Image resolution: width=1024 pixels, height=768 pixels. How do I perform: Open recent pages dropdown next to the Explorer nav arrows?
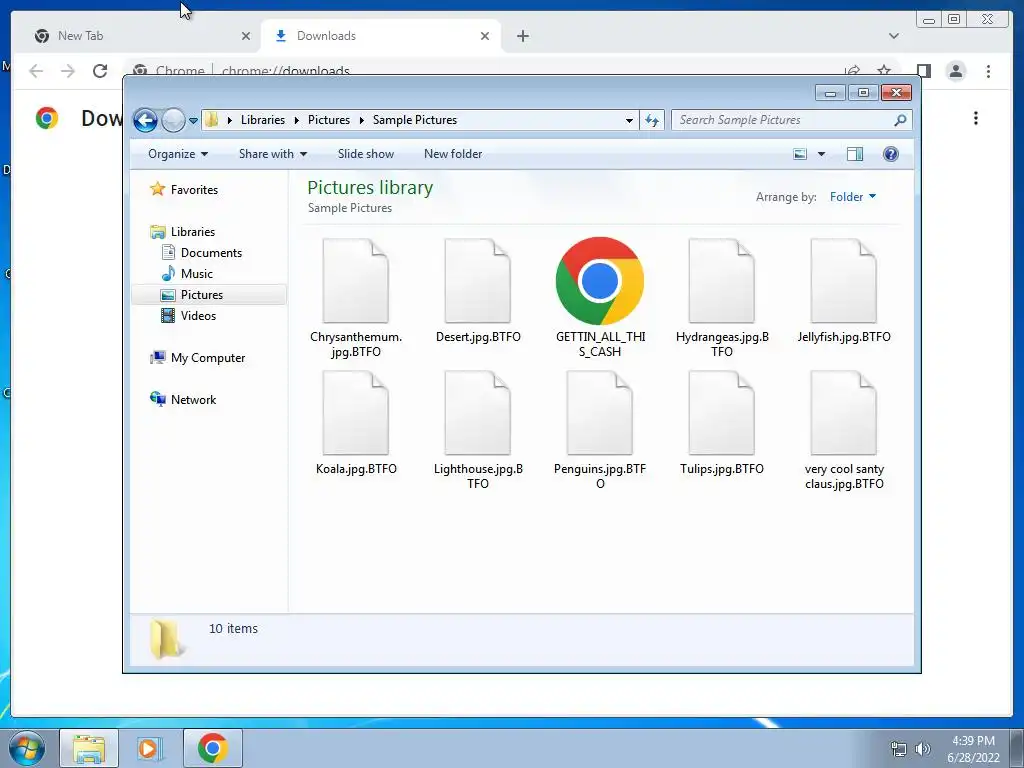[x=193, y=121]
